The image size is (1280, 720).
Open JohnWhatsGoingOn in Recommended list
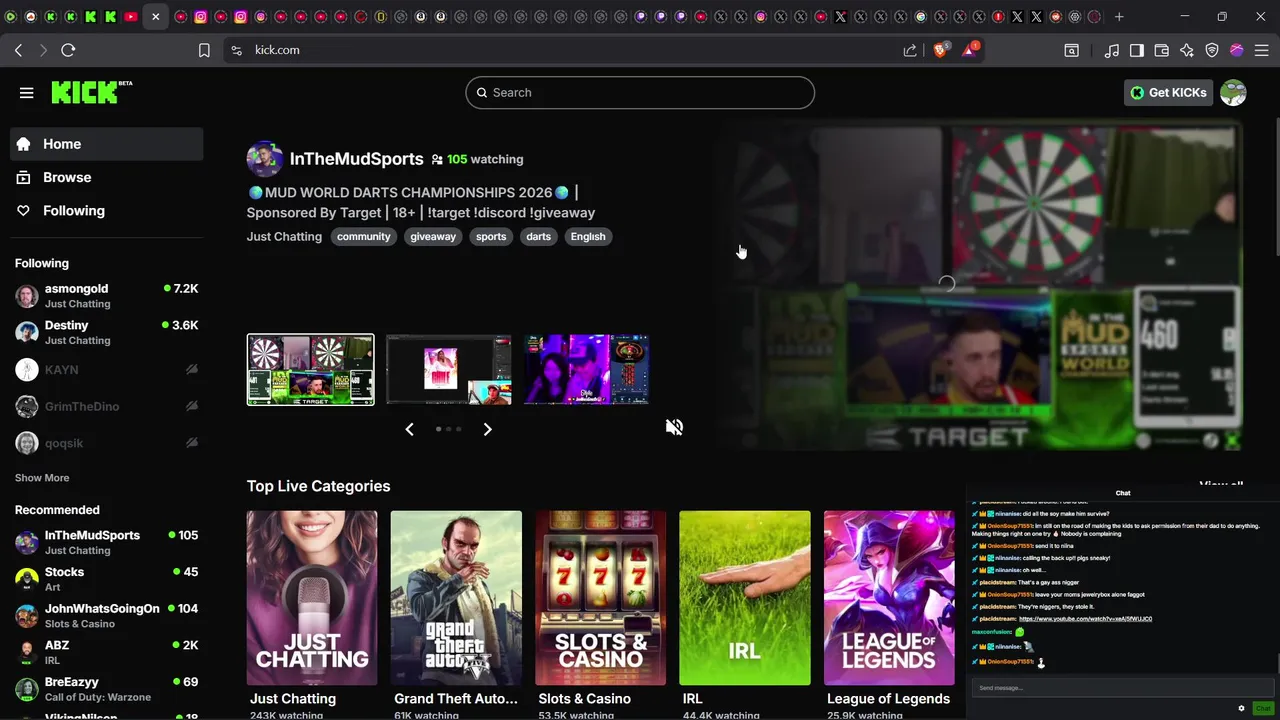(x=107, y=616)
